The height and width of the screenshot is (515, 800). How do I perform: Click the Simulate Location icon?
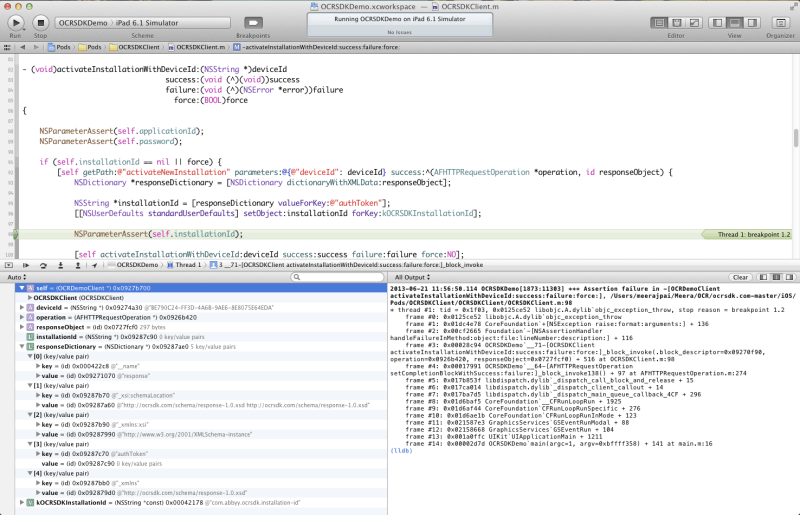coord(94,265)
